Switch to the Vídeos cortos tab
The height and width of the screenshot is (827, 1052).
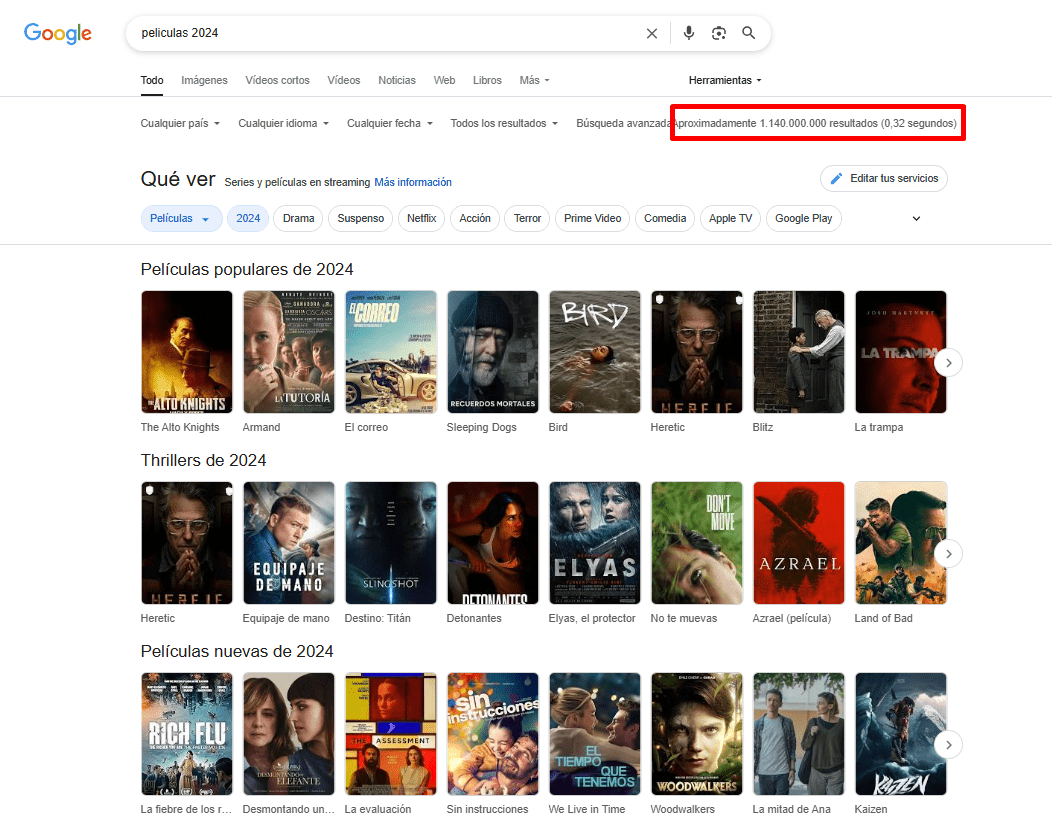277,80
